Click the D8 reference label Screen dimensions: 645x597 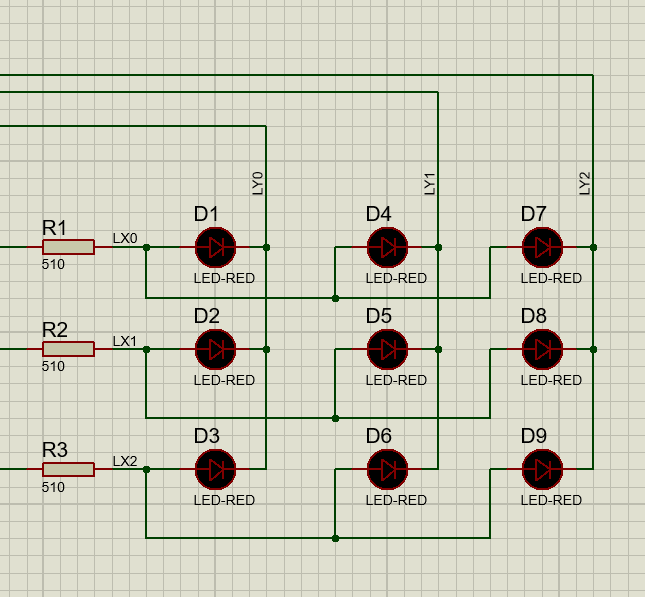pyautogui.click(x=534, y=316)
